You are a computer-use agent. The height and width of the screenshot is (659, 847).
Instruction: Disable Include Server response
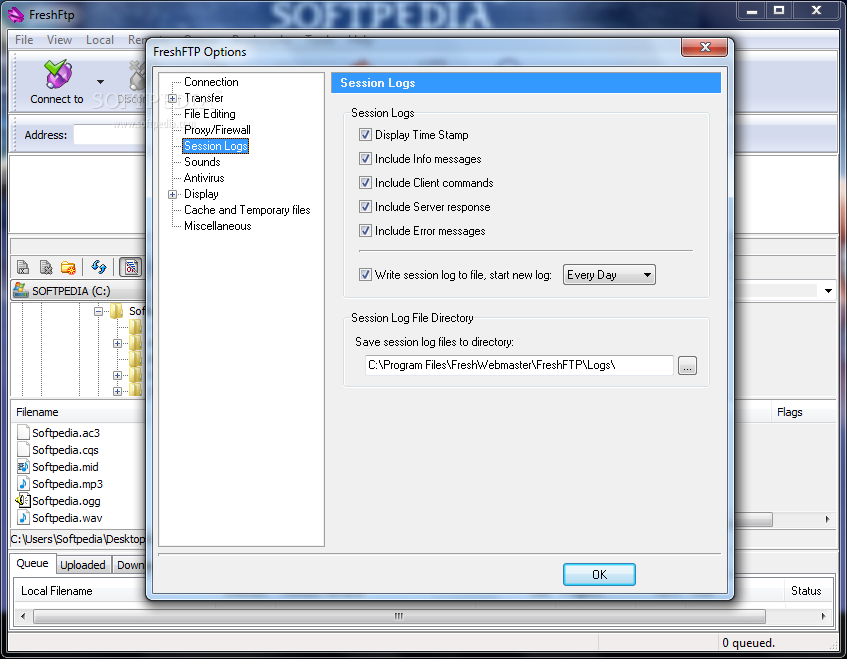(365, 206)
